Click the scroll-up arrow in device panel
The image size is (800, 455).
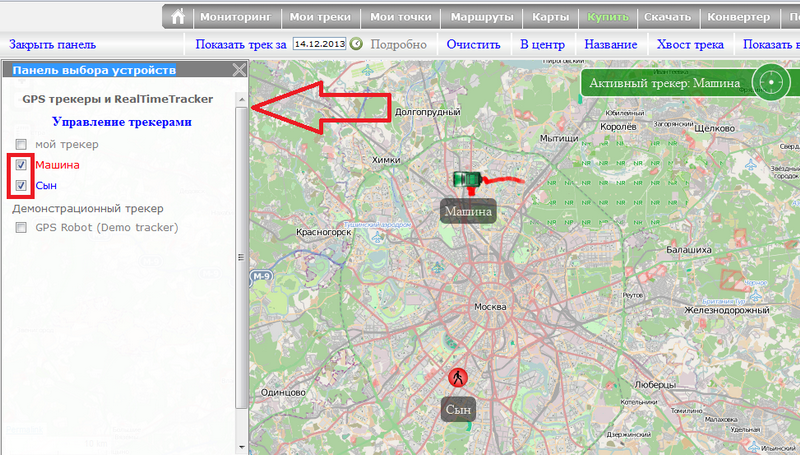click(240, 98)
